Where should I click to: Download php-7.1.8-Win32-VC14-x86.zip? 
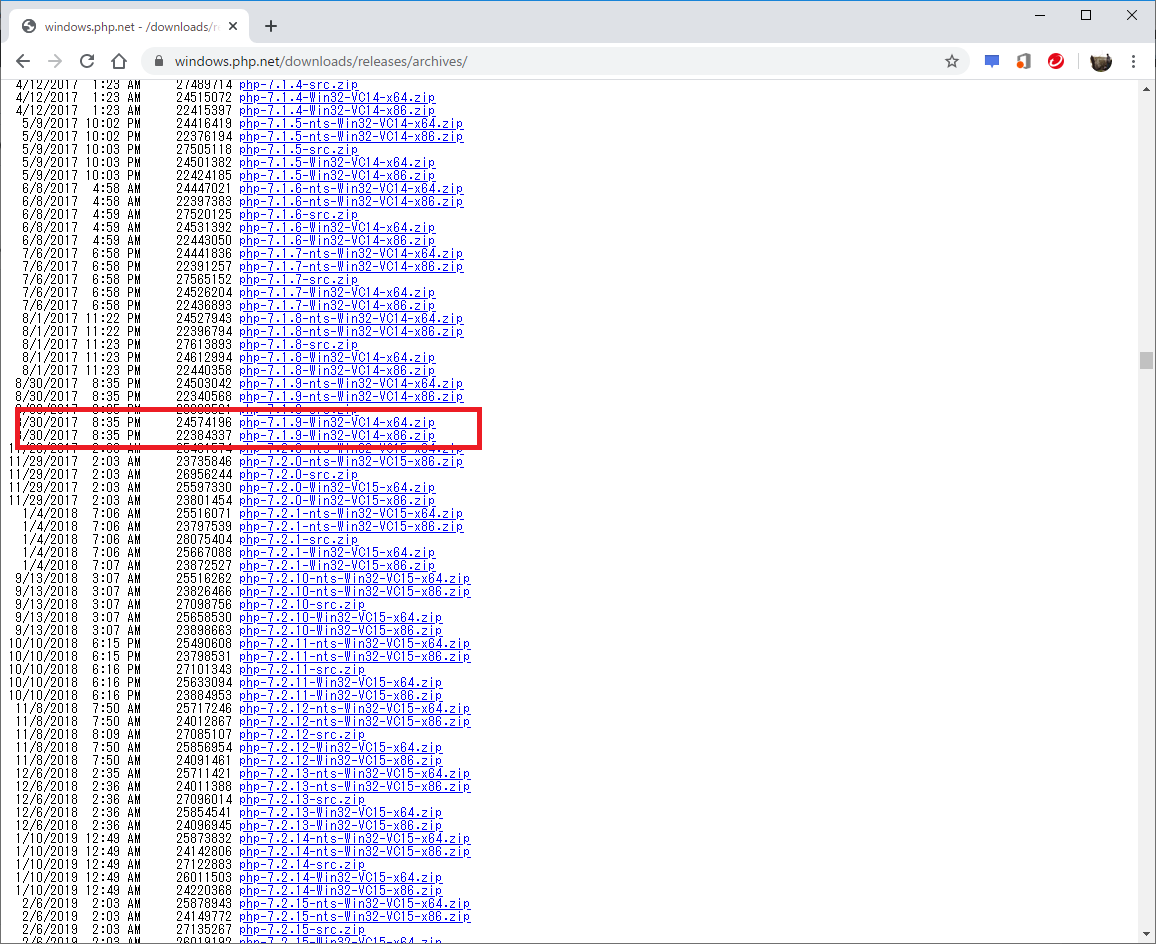(337, 371)
